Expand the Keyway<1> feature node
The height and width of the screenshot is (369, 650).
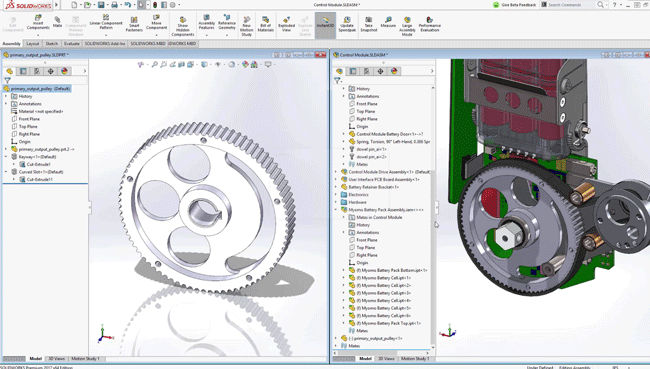[x=6, y=157]
